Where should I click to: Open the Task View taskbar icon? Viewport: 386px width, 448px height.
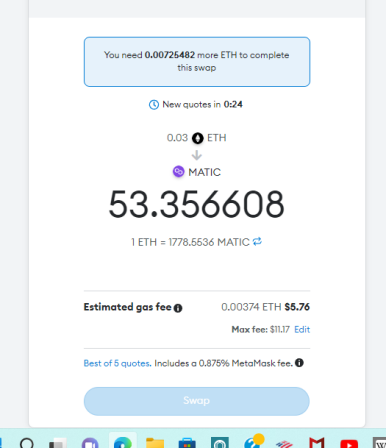pos(58,443)
